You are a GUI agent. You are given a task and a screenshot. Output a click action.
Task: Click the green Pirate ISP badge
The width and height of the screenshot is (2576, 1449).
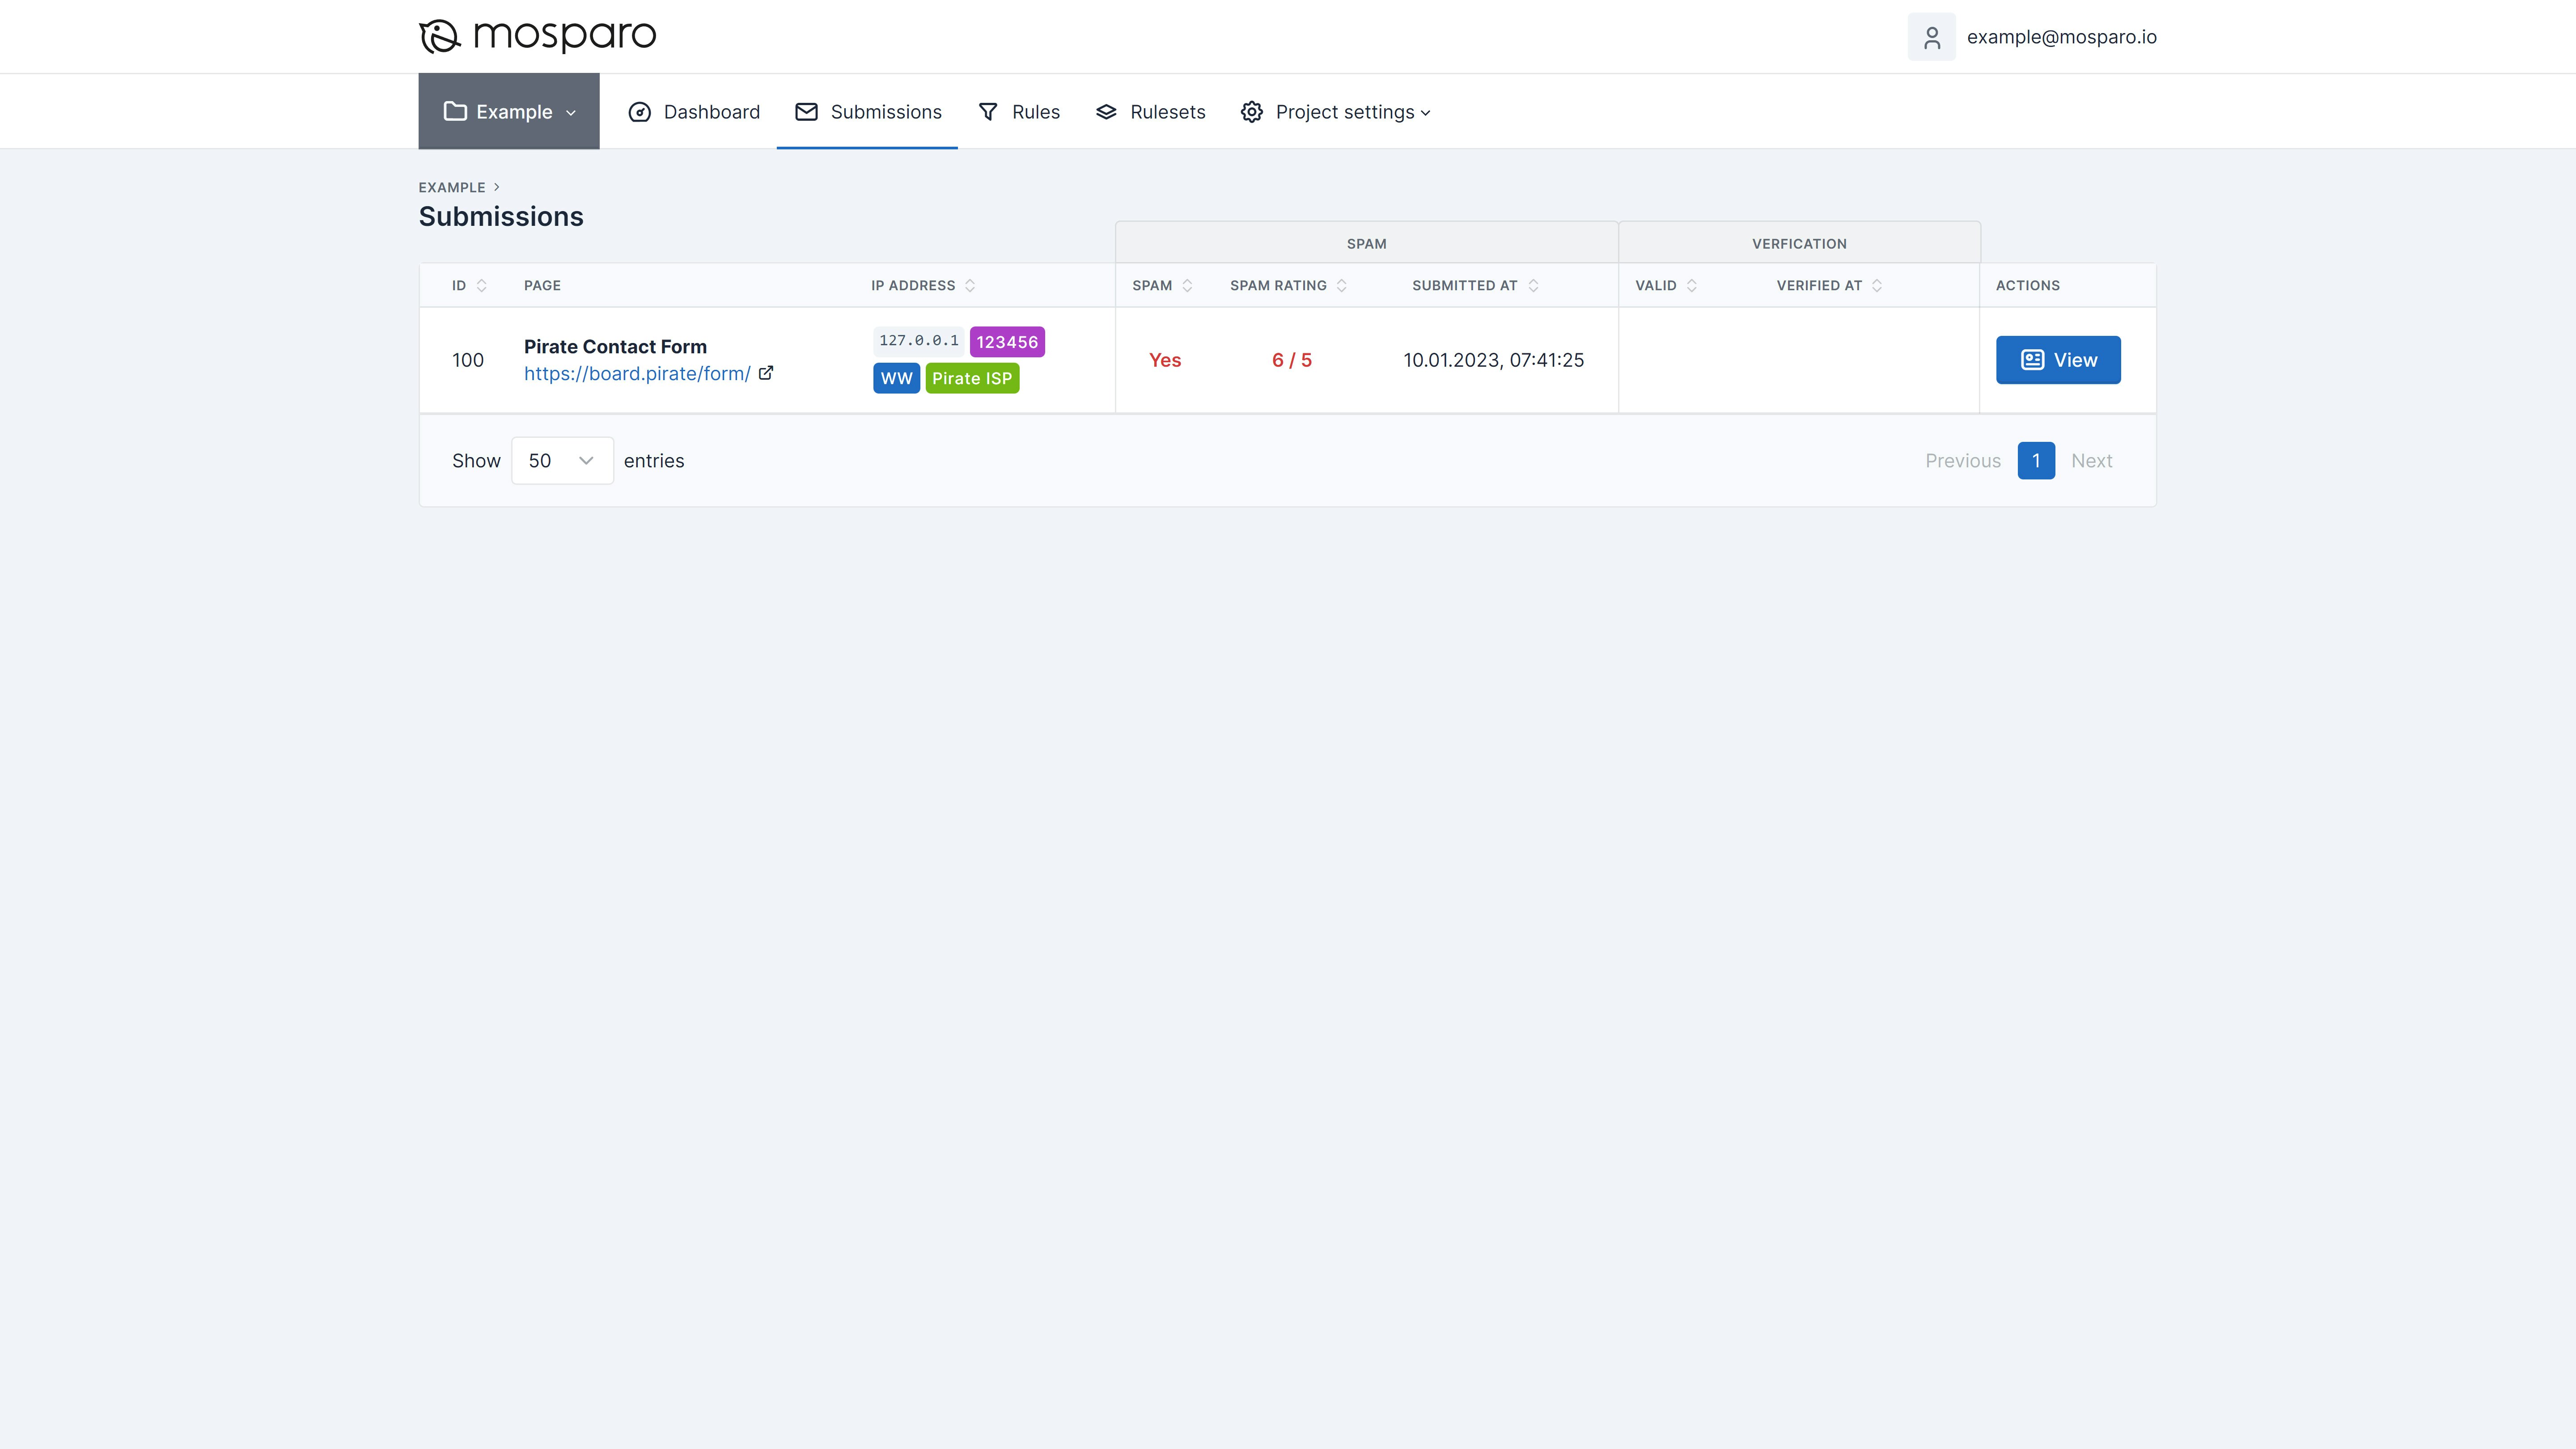[972, 379]
